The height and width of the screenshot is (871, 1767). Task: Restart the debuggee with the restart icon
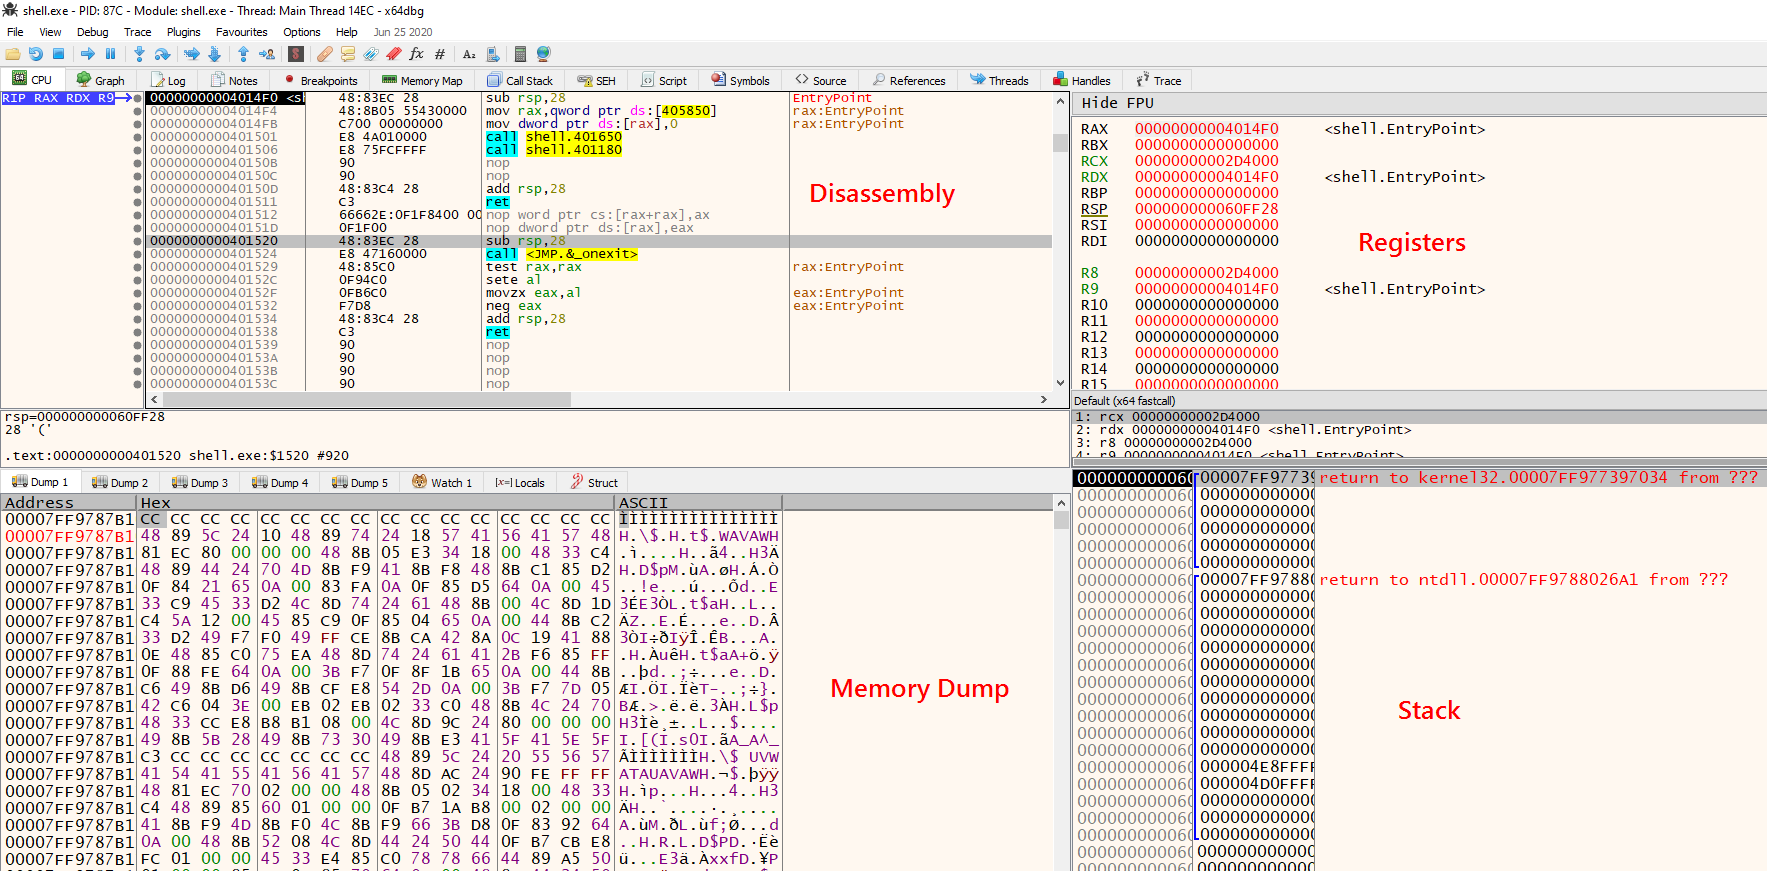36,54
